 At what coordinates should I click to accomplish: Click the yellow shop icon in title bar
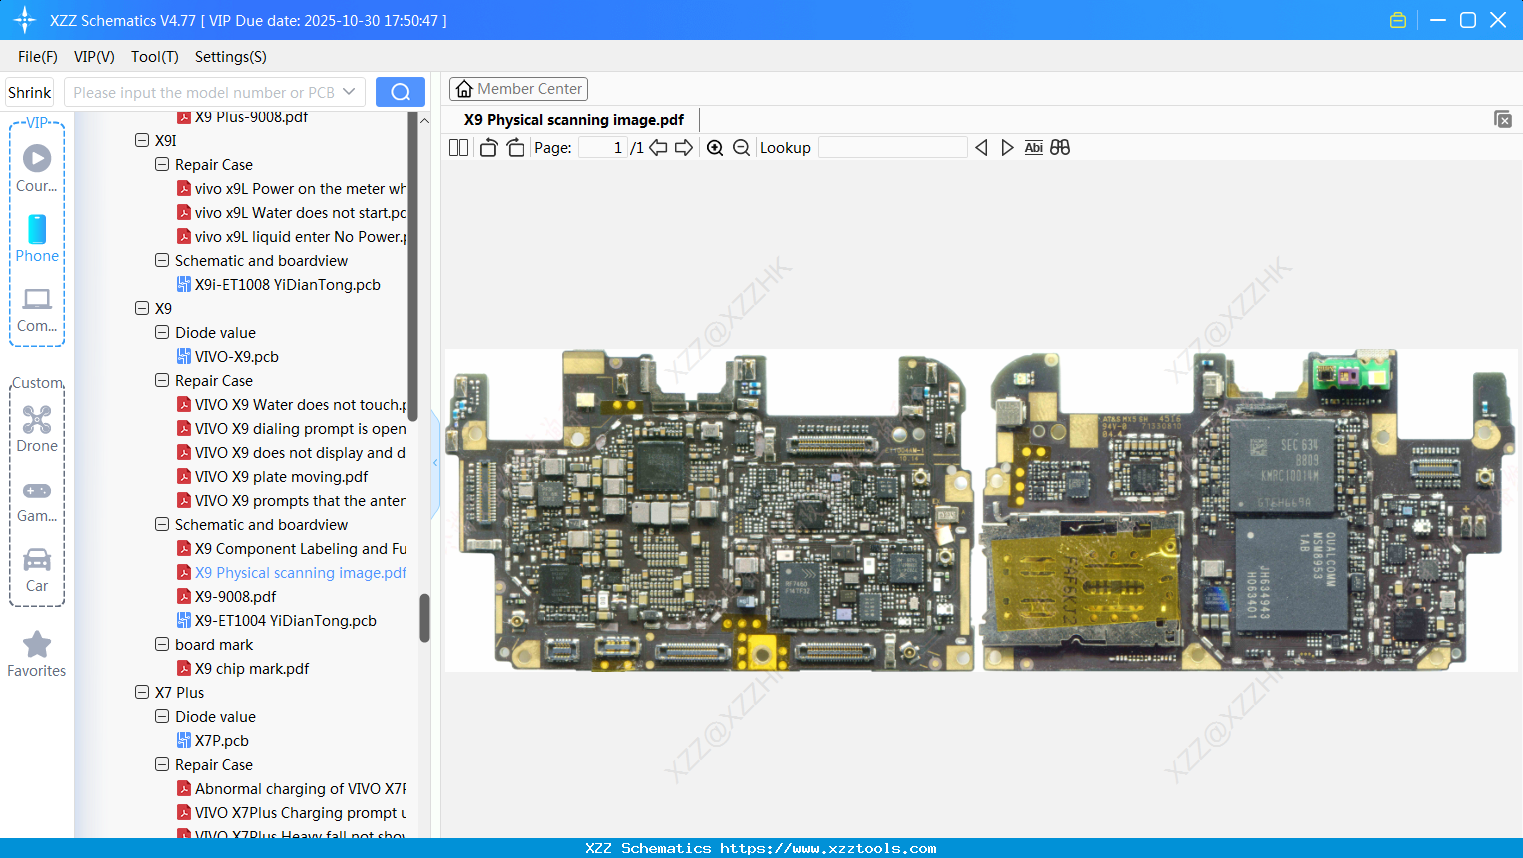[x=1398, y=20]
